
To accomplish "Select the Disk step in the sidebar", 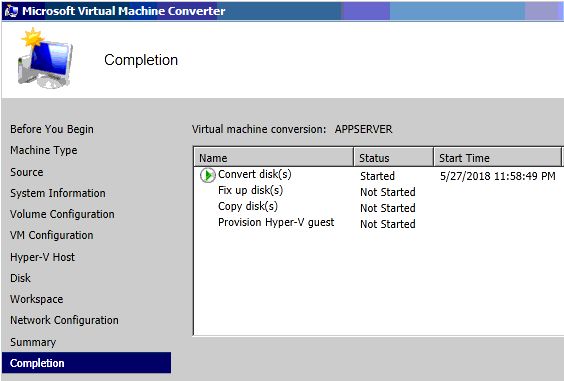I will pyautogui.click(x=21, y=278).
